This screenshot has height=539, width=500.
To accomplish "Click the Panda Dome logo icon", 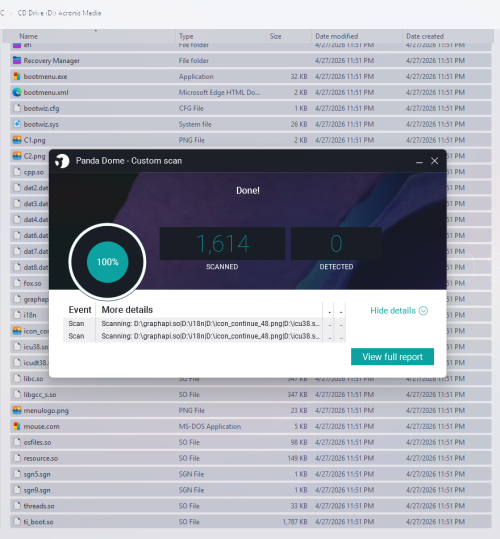I will tap(62, 161).
